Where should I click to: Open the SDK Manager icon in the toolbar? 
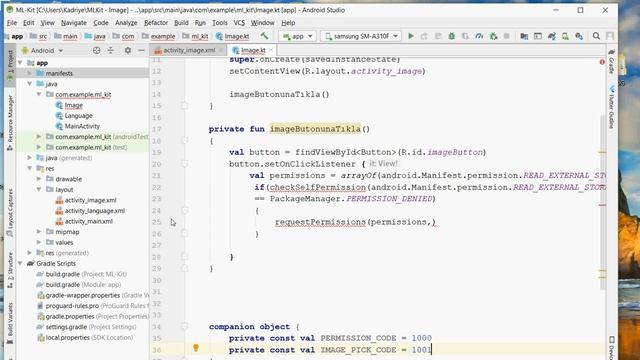[579, 36]
